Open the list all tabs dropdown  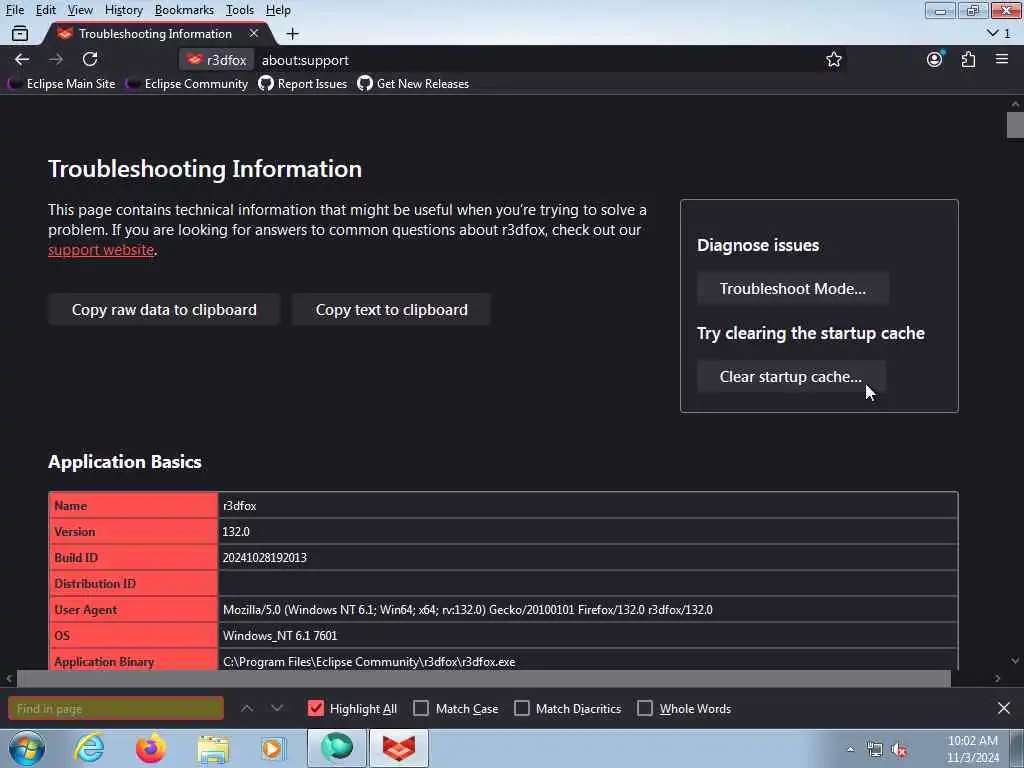998,33
